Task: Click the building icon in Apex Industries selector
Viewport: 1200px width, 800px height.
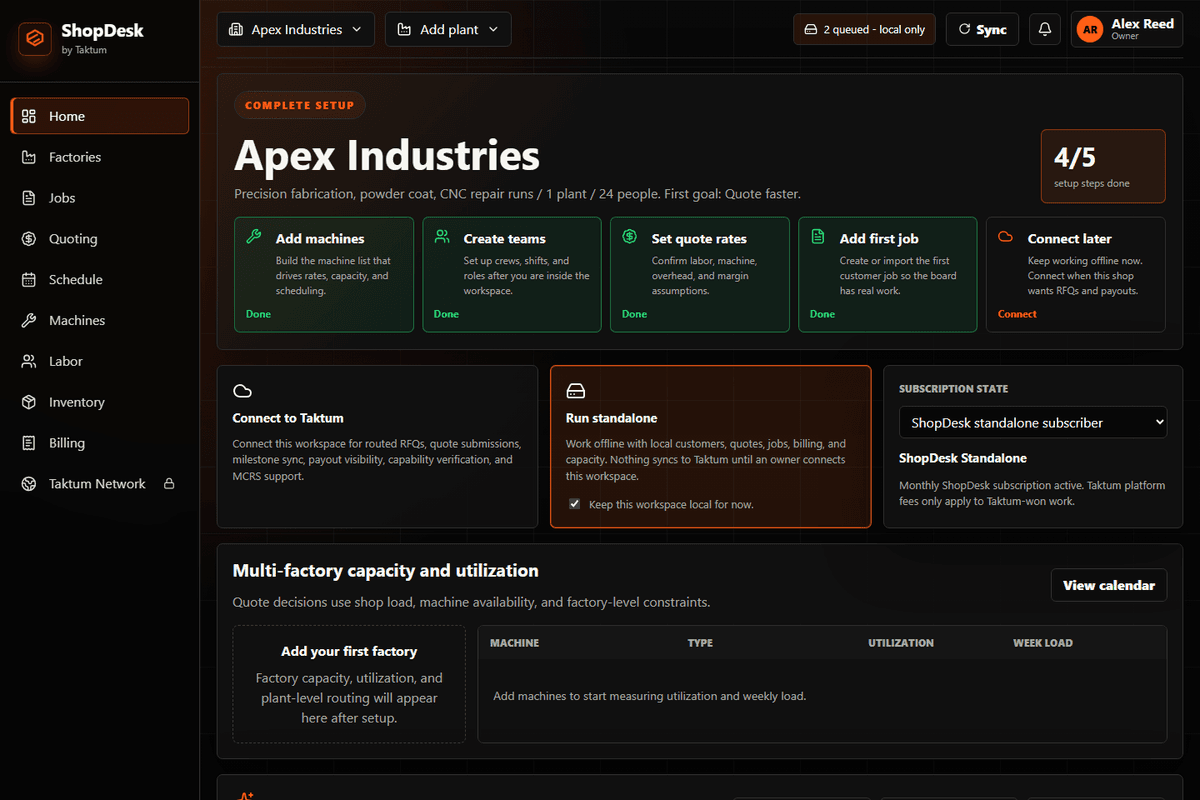Action: pyautogui.click(x=236, y=30)
